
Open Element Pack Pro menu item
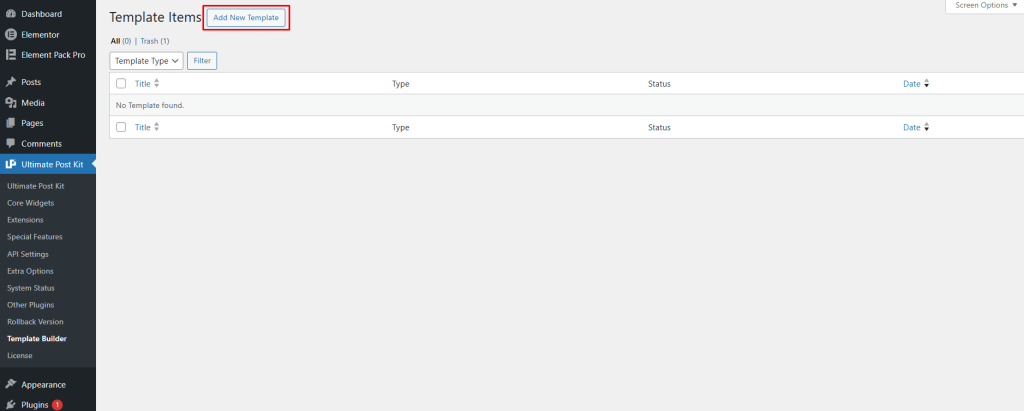(54, 55)
